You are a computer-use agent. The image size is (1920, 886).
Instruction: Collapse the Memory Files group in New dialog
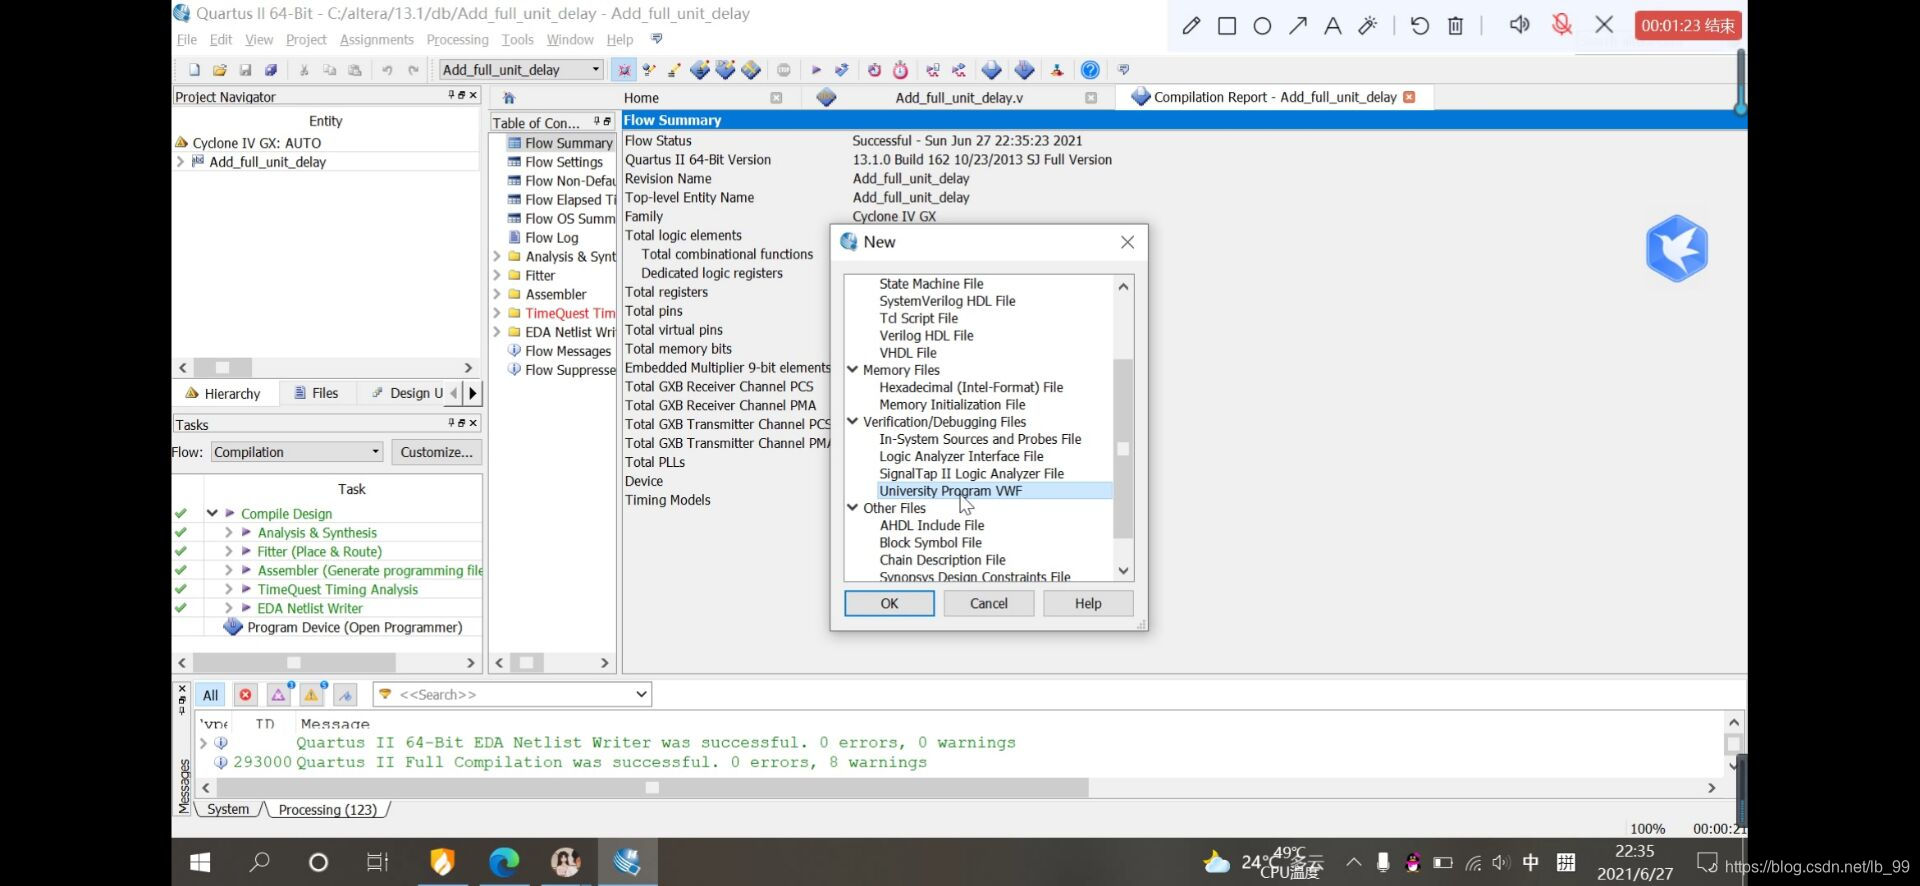(x=853, y=370)
